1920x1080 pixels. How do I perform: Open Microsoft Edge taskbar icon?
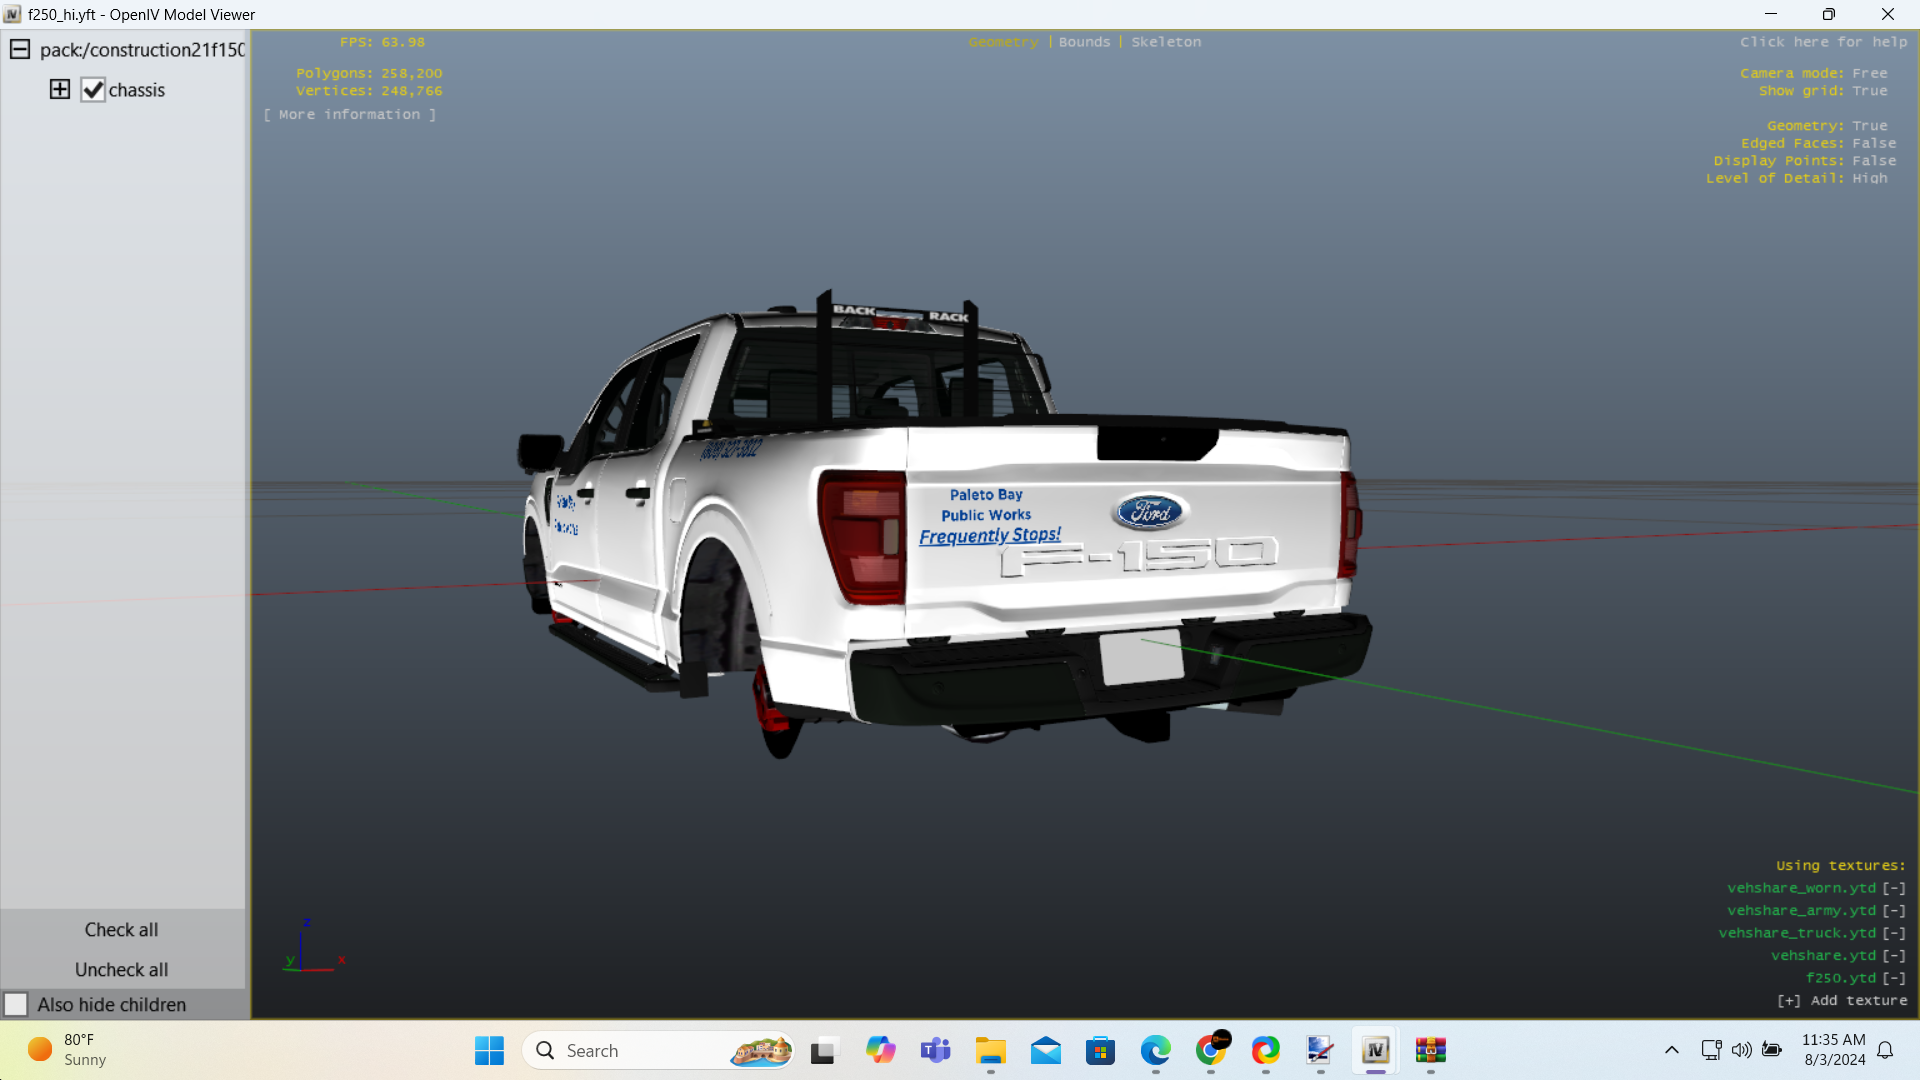(1155, 1051)
